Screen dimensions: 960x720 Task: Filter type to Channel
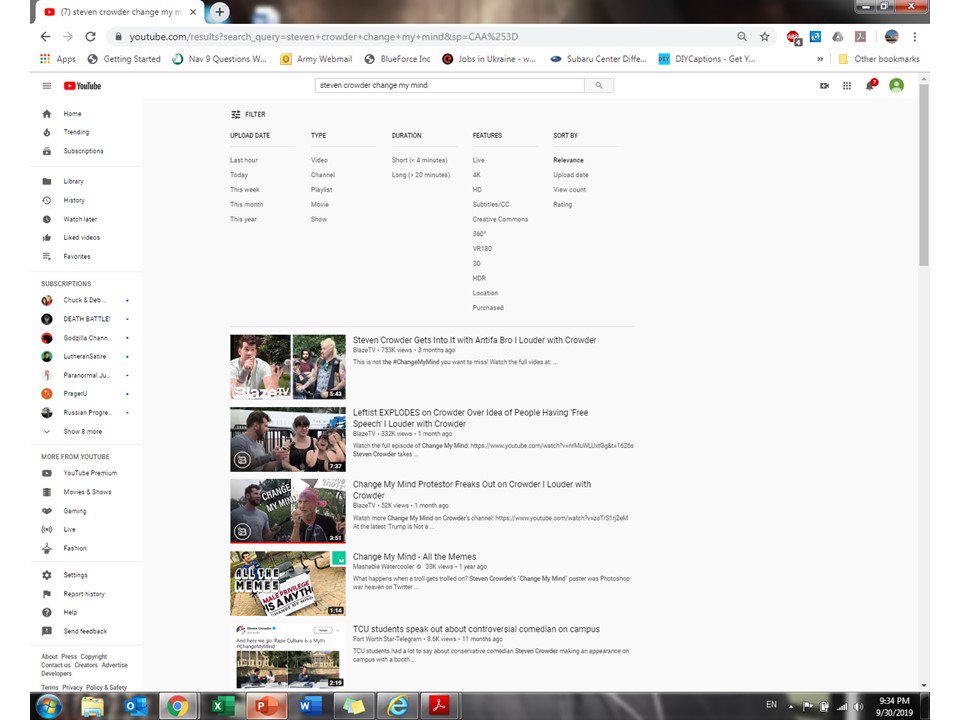pyautogui.click(x=323, y=175)
